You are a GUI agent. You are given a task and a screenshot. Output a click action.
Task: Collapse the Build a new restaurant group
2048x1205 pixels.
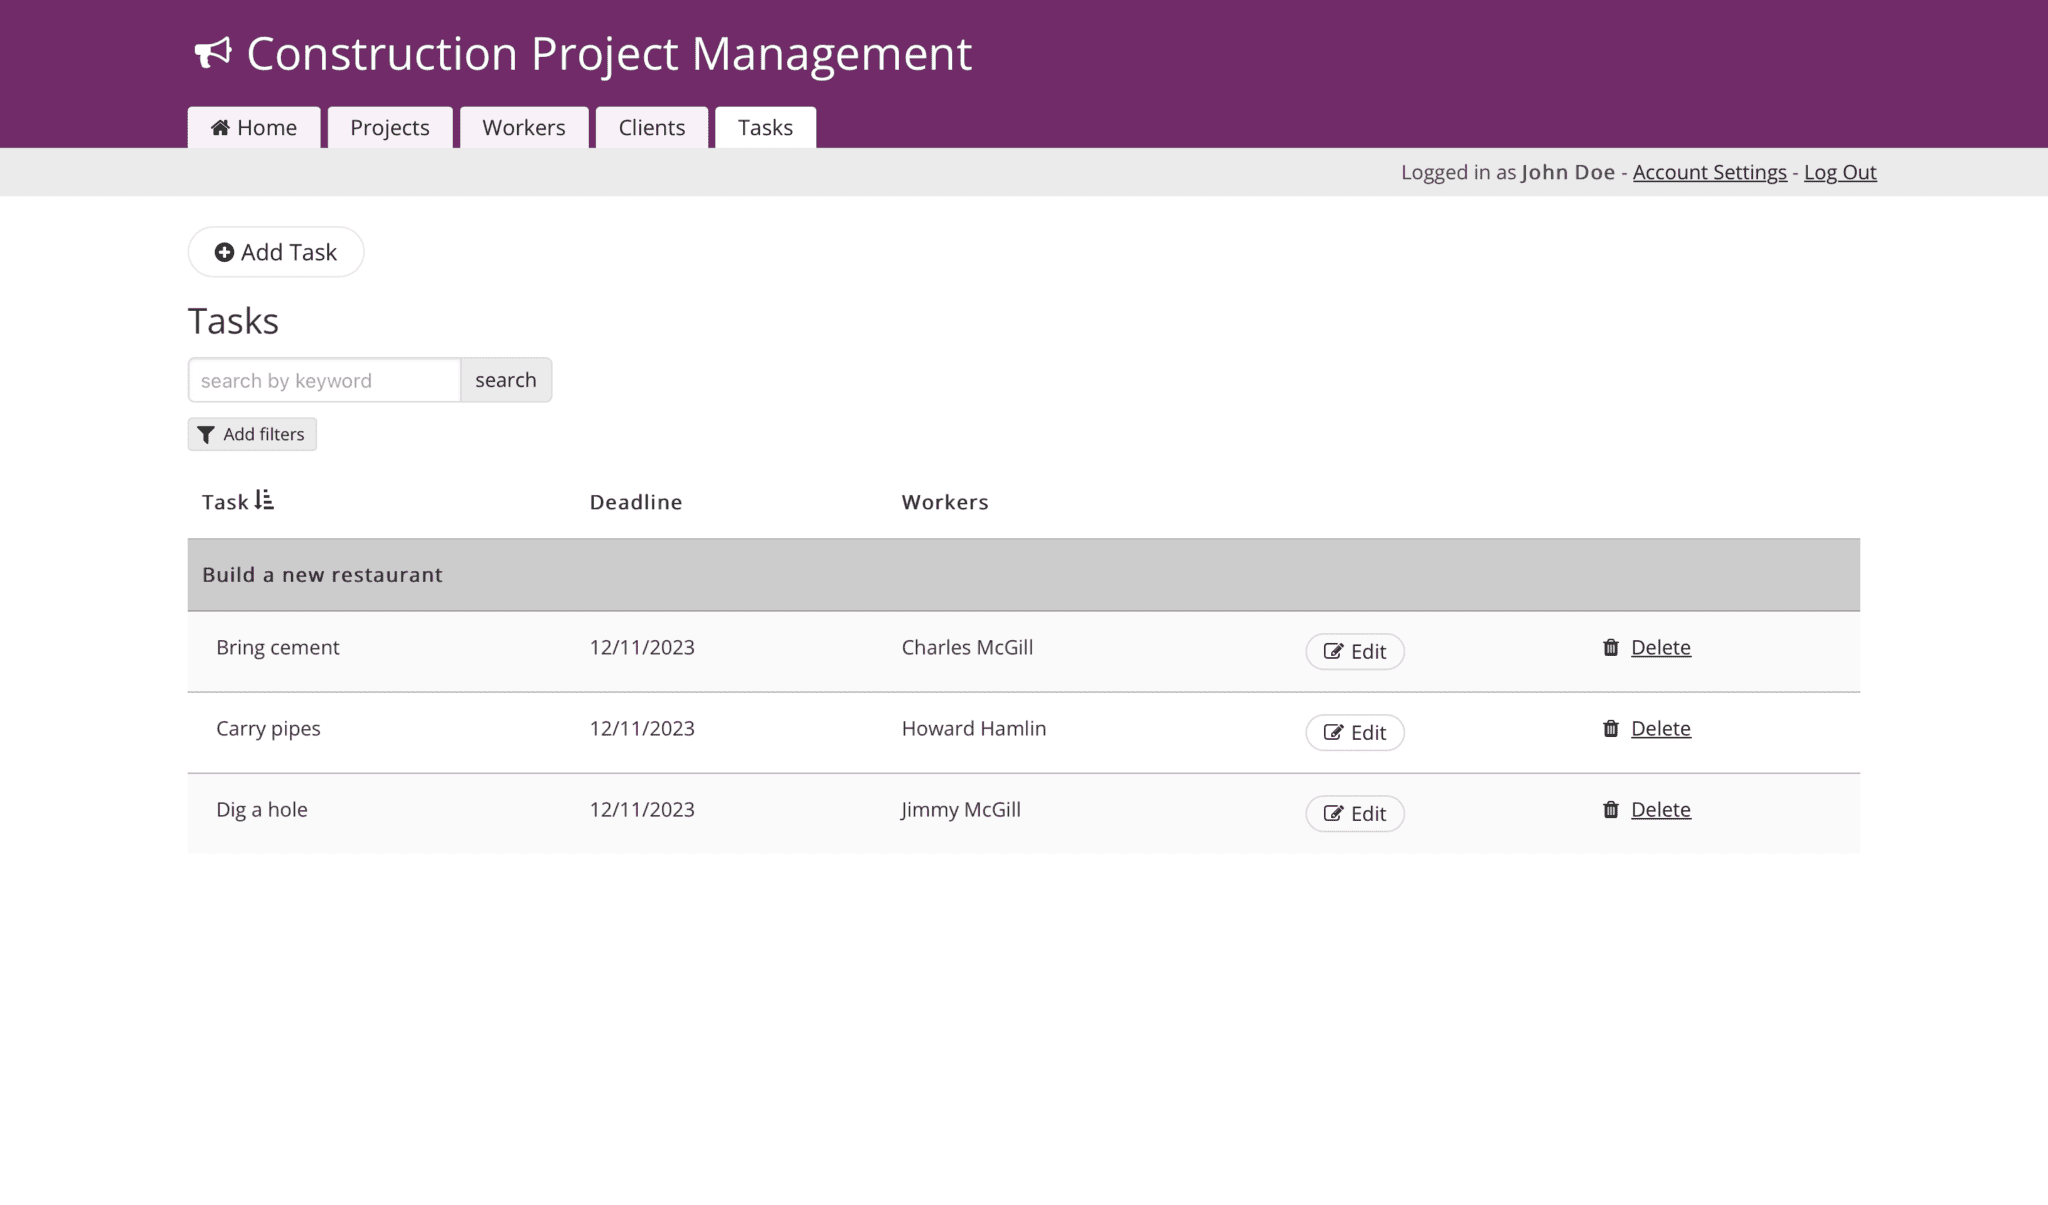[x=322, y=574]
